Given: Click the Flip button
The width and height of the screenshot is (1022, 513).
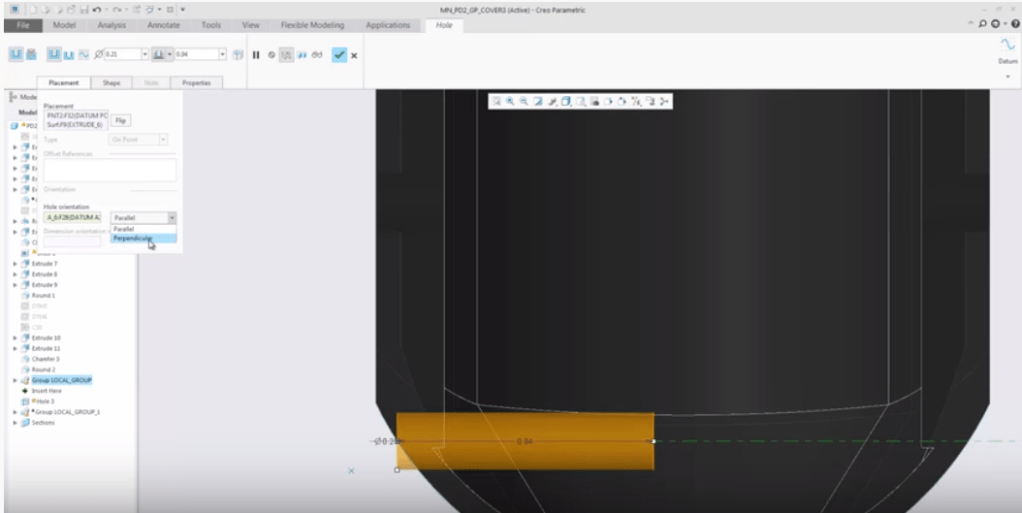Looking at the screenshot, I should point(121,120).
